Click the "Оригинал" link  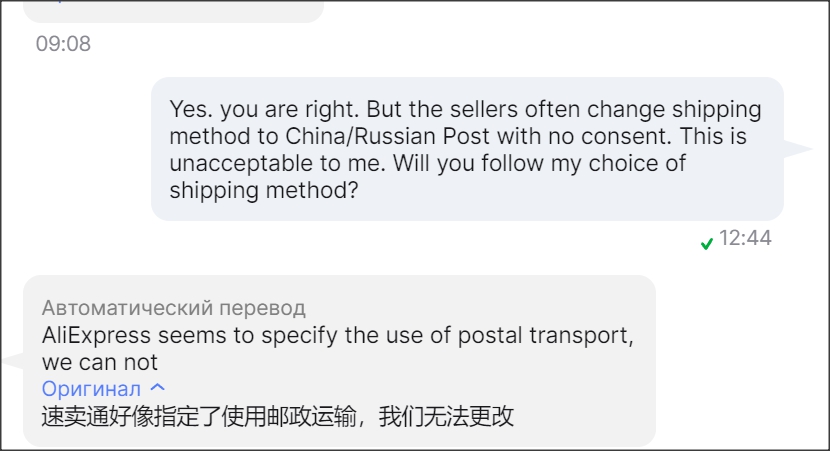point(92,388)
